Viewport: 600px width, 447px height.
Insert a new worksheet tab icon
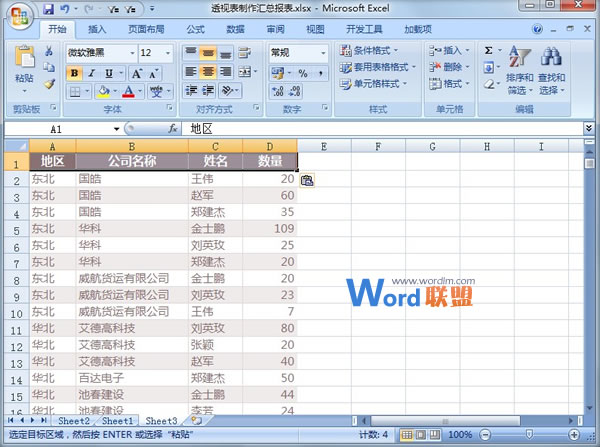196,420
